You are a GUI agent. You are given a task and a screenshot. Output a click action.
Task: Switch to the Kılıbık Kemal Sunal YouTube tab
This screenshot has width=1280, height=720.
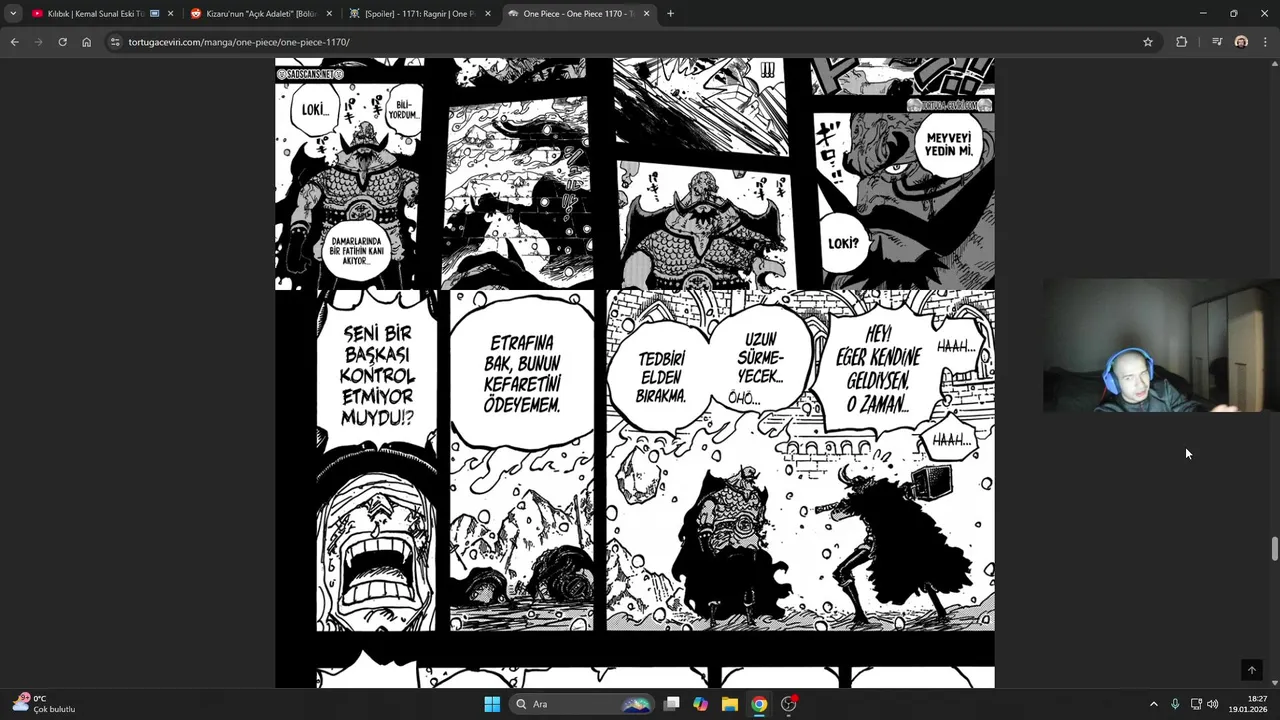(x=102, y=13)
